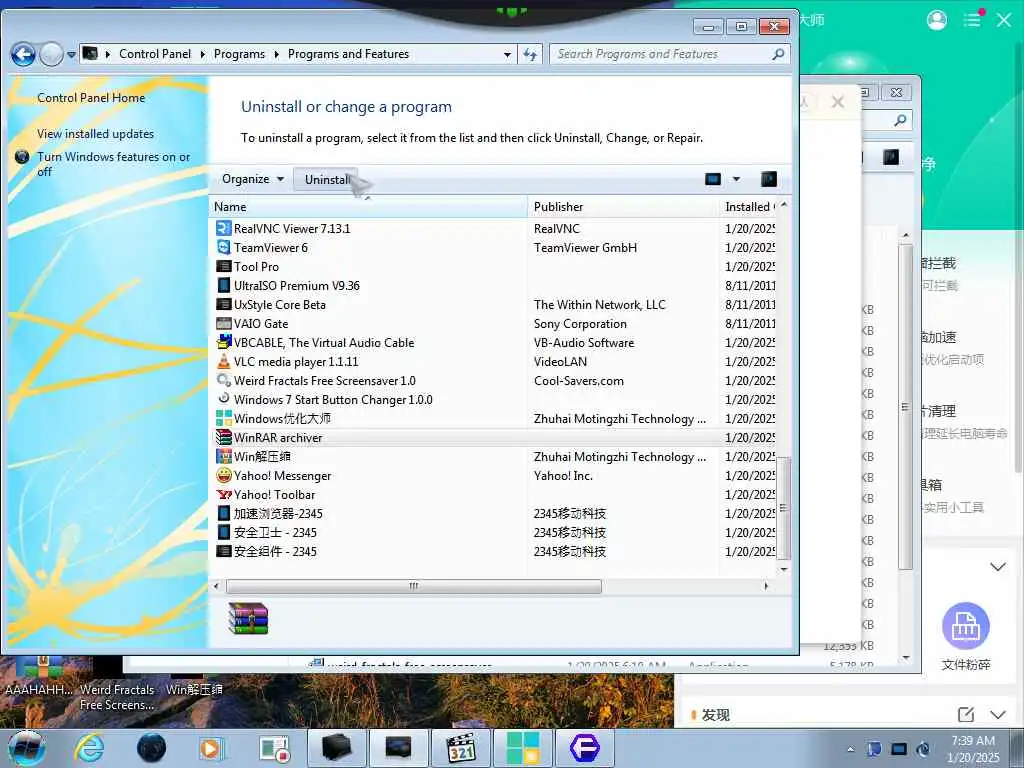Open the address bar history dropdown
The image size is (1024, 768).
click(507, 55)
